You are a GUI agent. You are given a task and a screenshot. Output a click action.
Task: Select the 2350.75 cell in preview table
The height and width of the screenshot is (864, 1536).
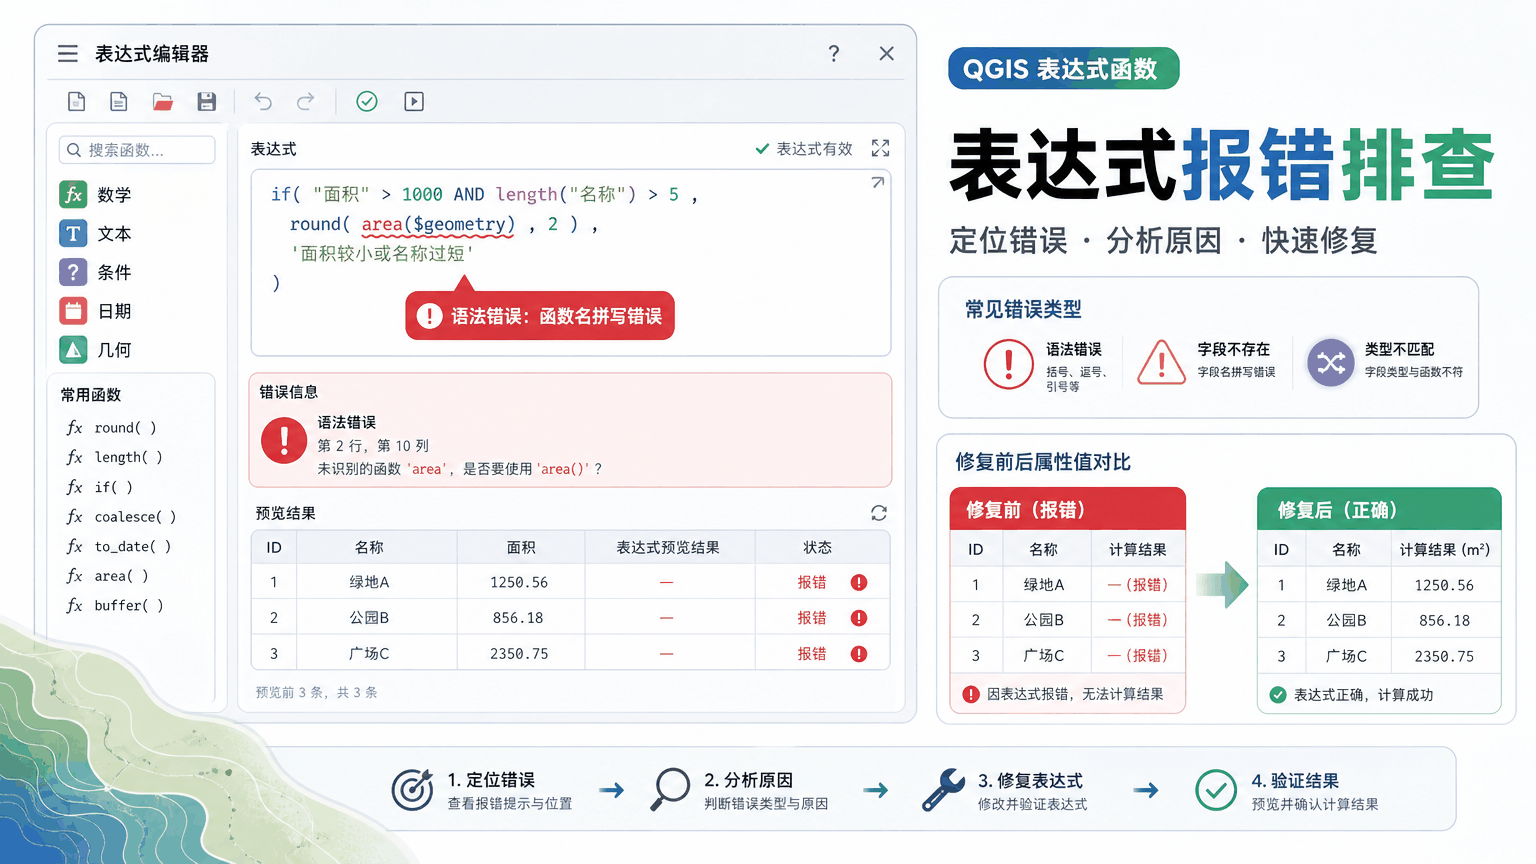click(x=519, y=654)
